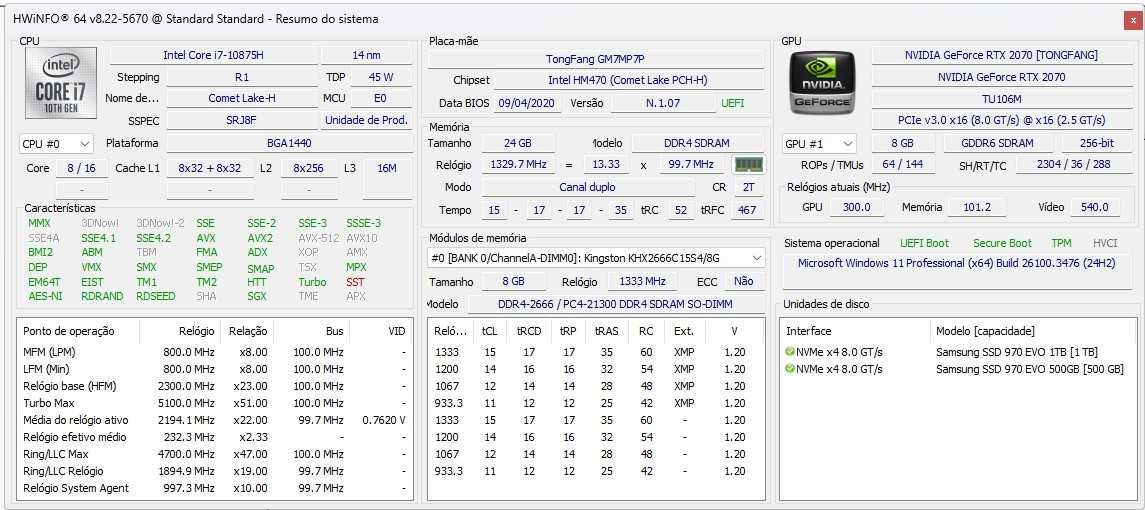Click the AES-NI feature flag
Viewport: 1145px width, 510px height.
45,297
